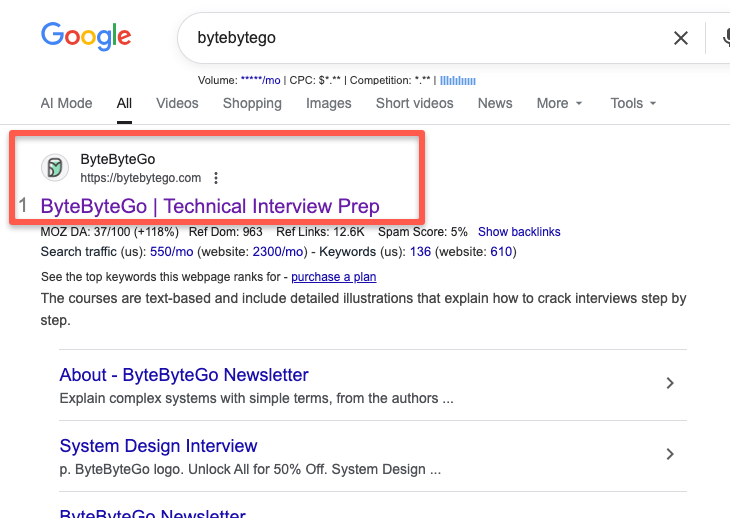Click Show backlinks link
This screenshot has width=730, height=518.
[x=519, y=232]
